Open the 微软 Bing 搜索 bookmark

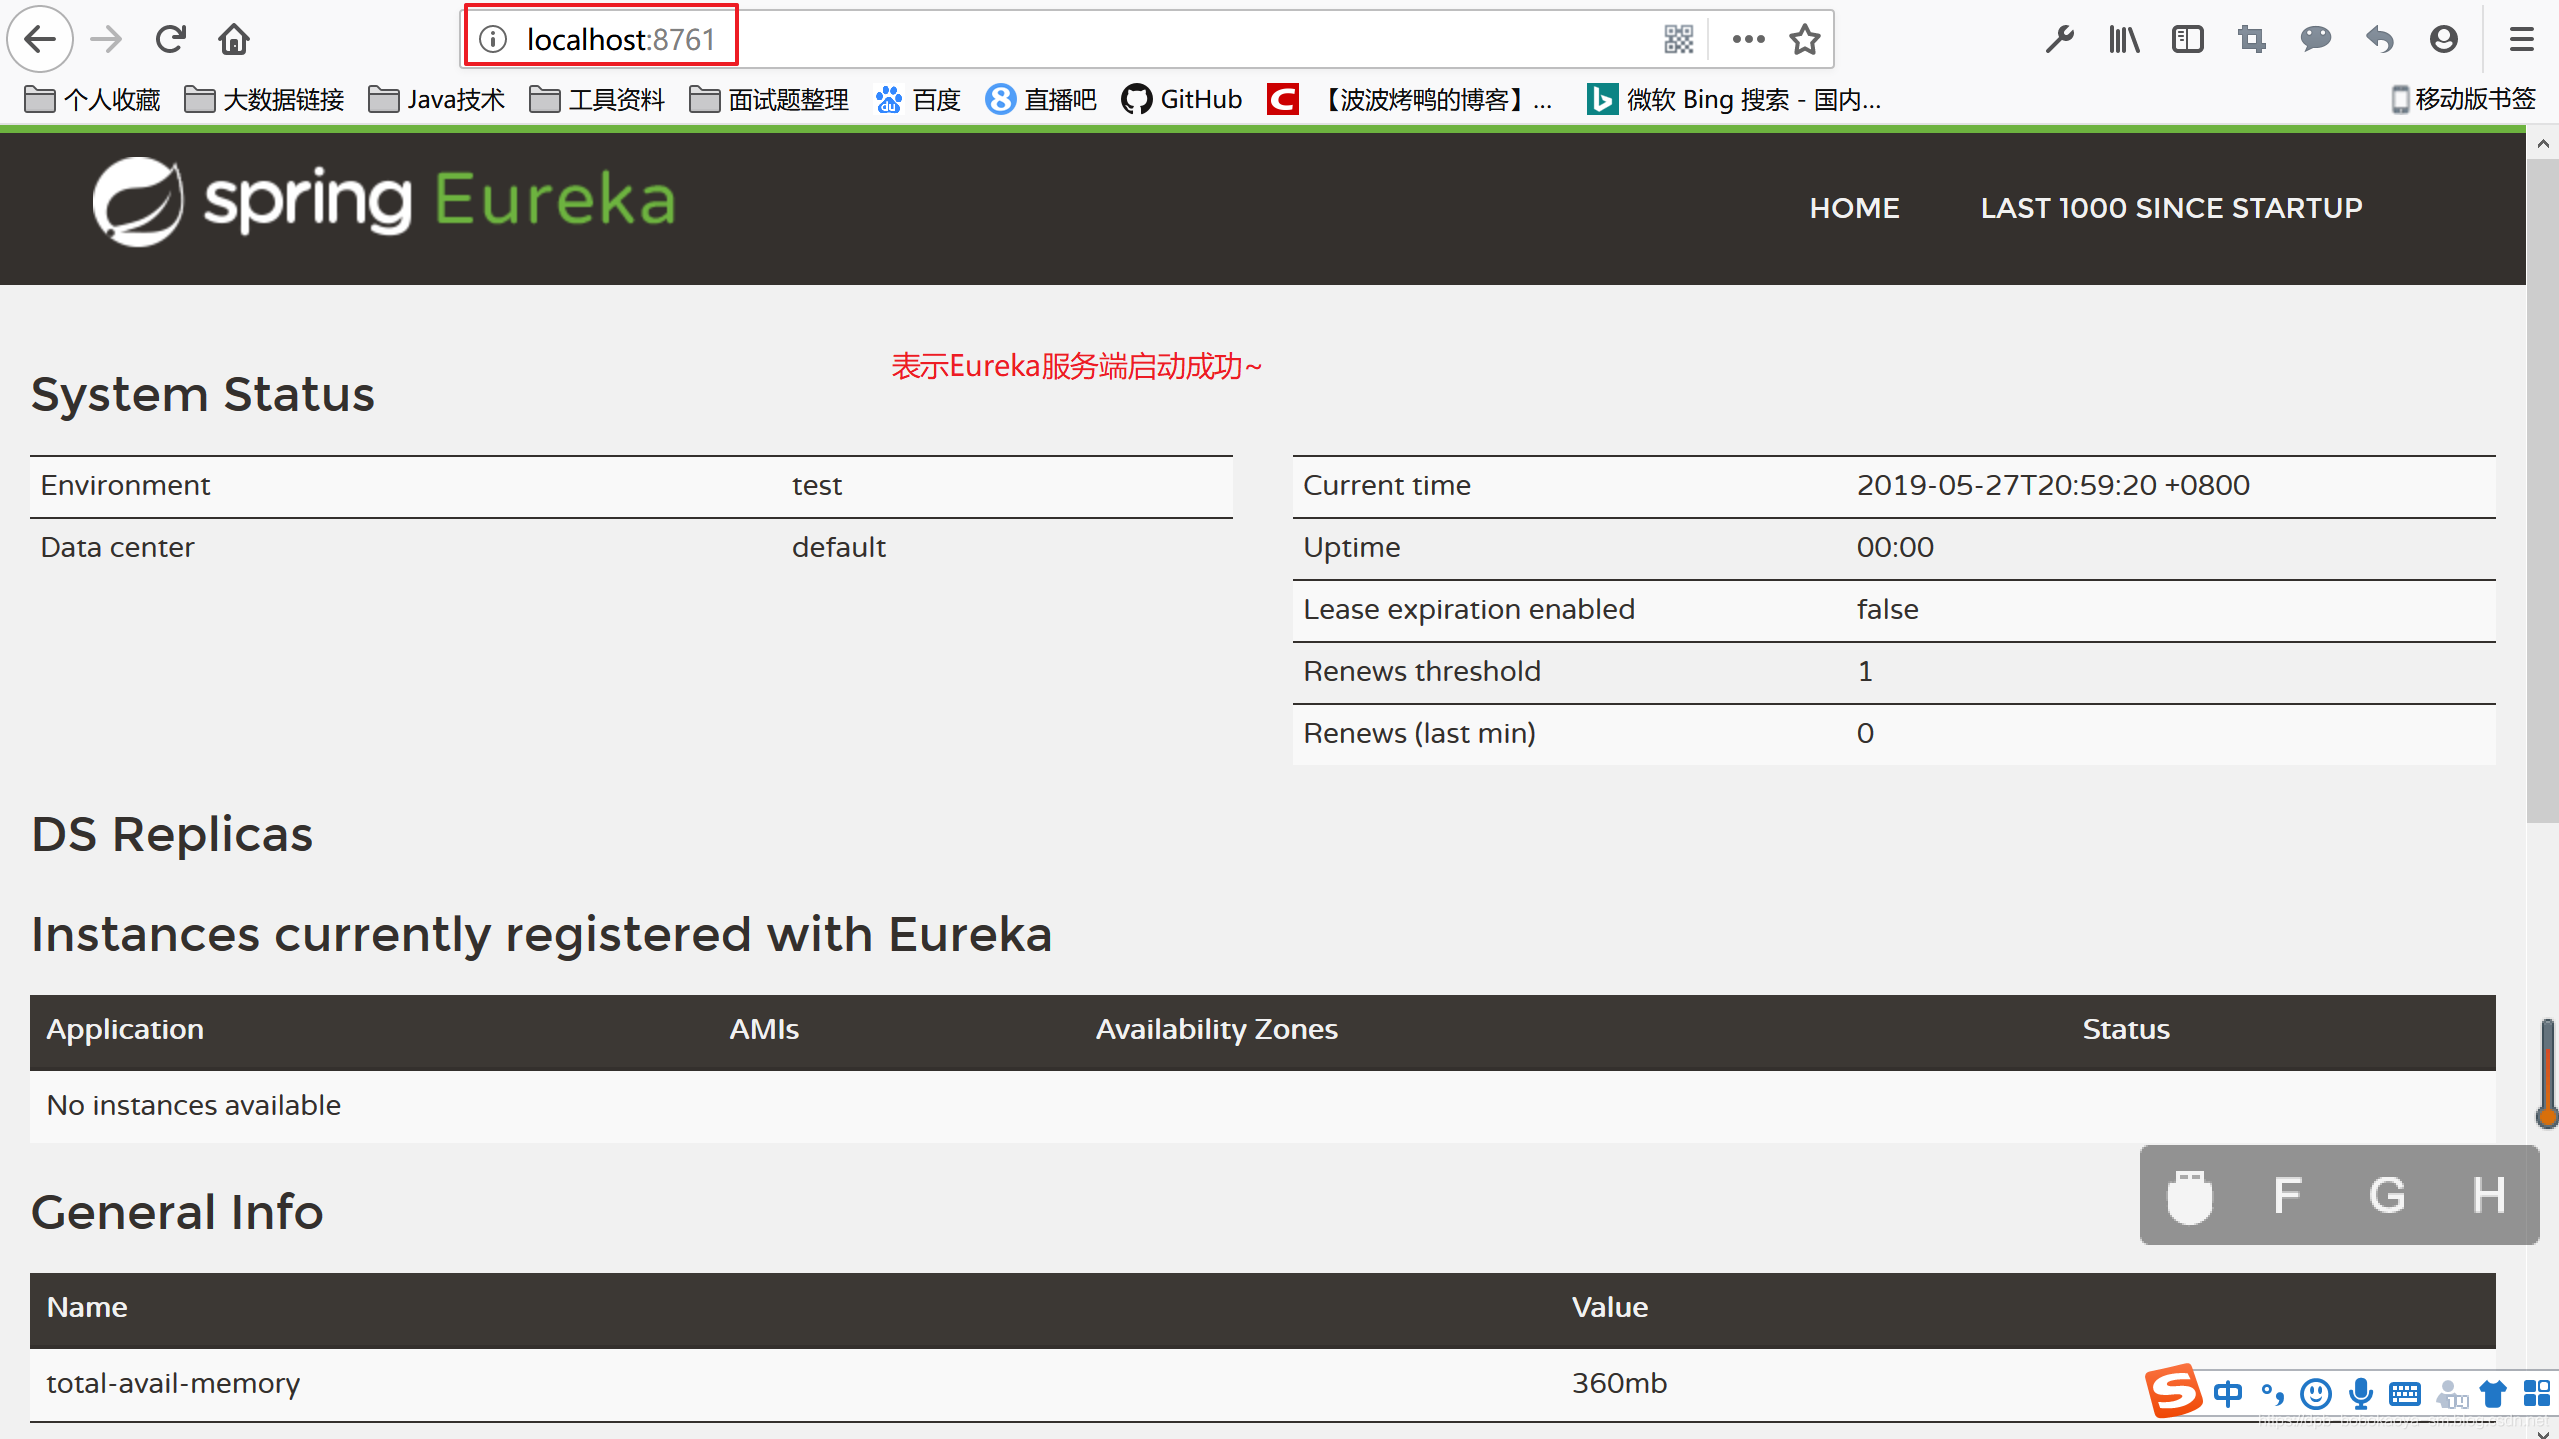coord(1734,99)
